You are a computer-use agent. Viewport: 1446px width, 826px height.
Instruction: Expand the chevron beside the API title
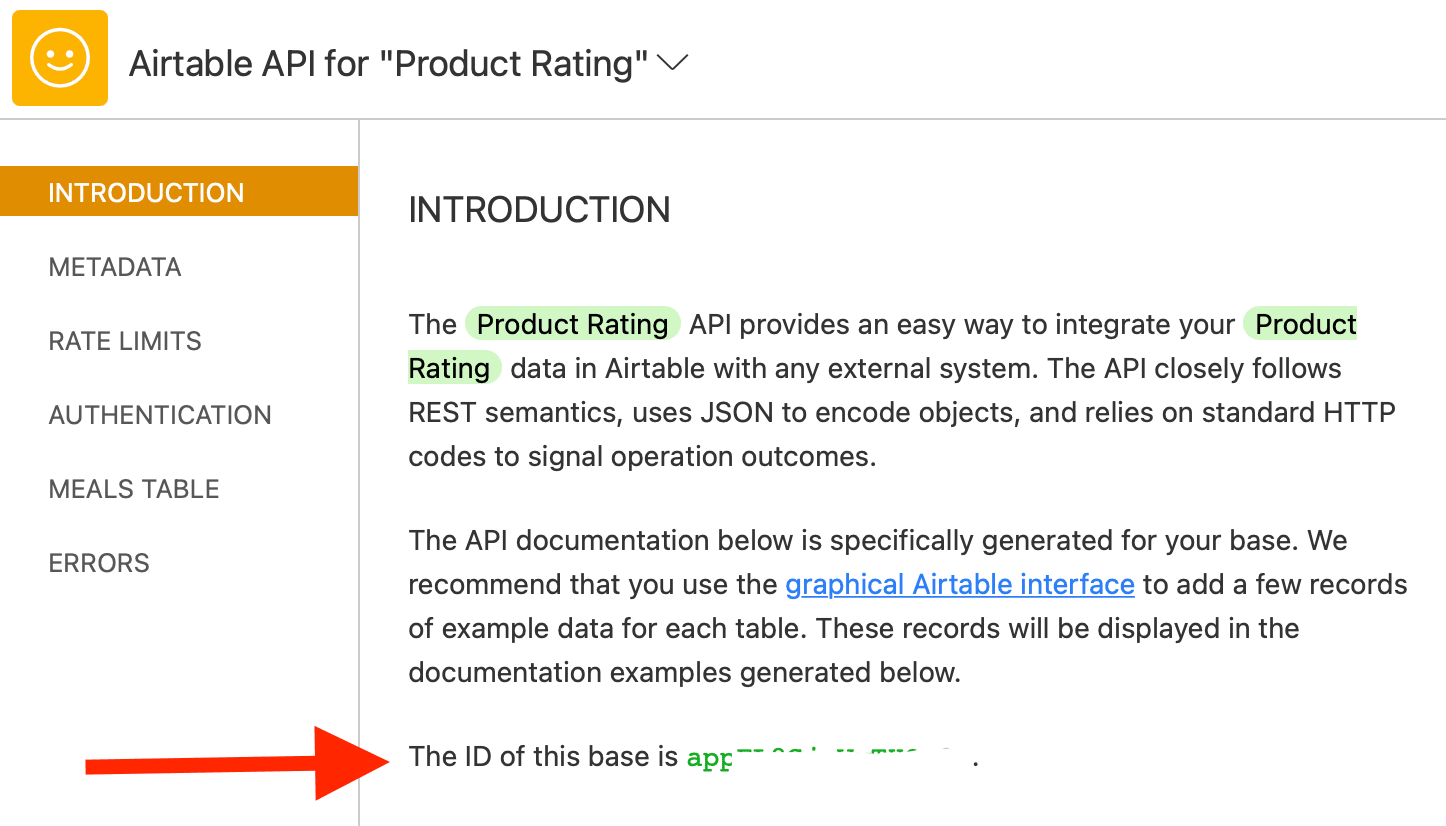point(673,63)
